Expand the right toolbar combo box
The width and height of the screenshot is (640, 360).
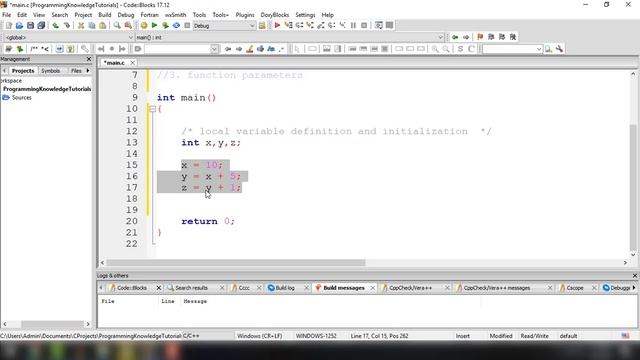[539, 49]
